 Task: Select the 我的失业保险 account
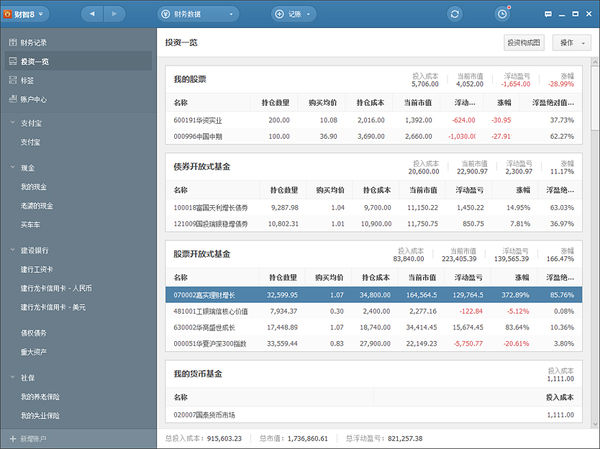40,416
